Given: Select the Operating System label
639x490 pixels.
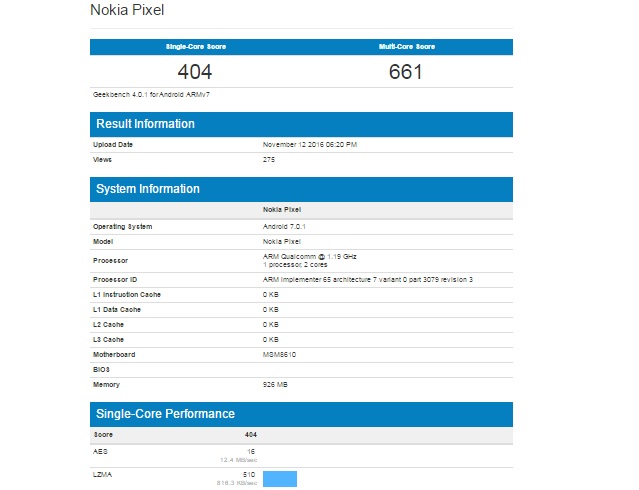Looking at the screenshot, I should [x=123, y=227].
